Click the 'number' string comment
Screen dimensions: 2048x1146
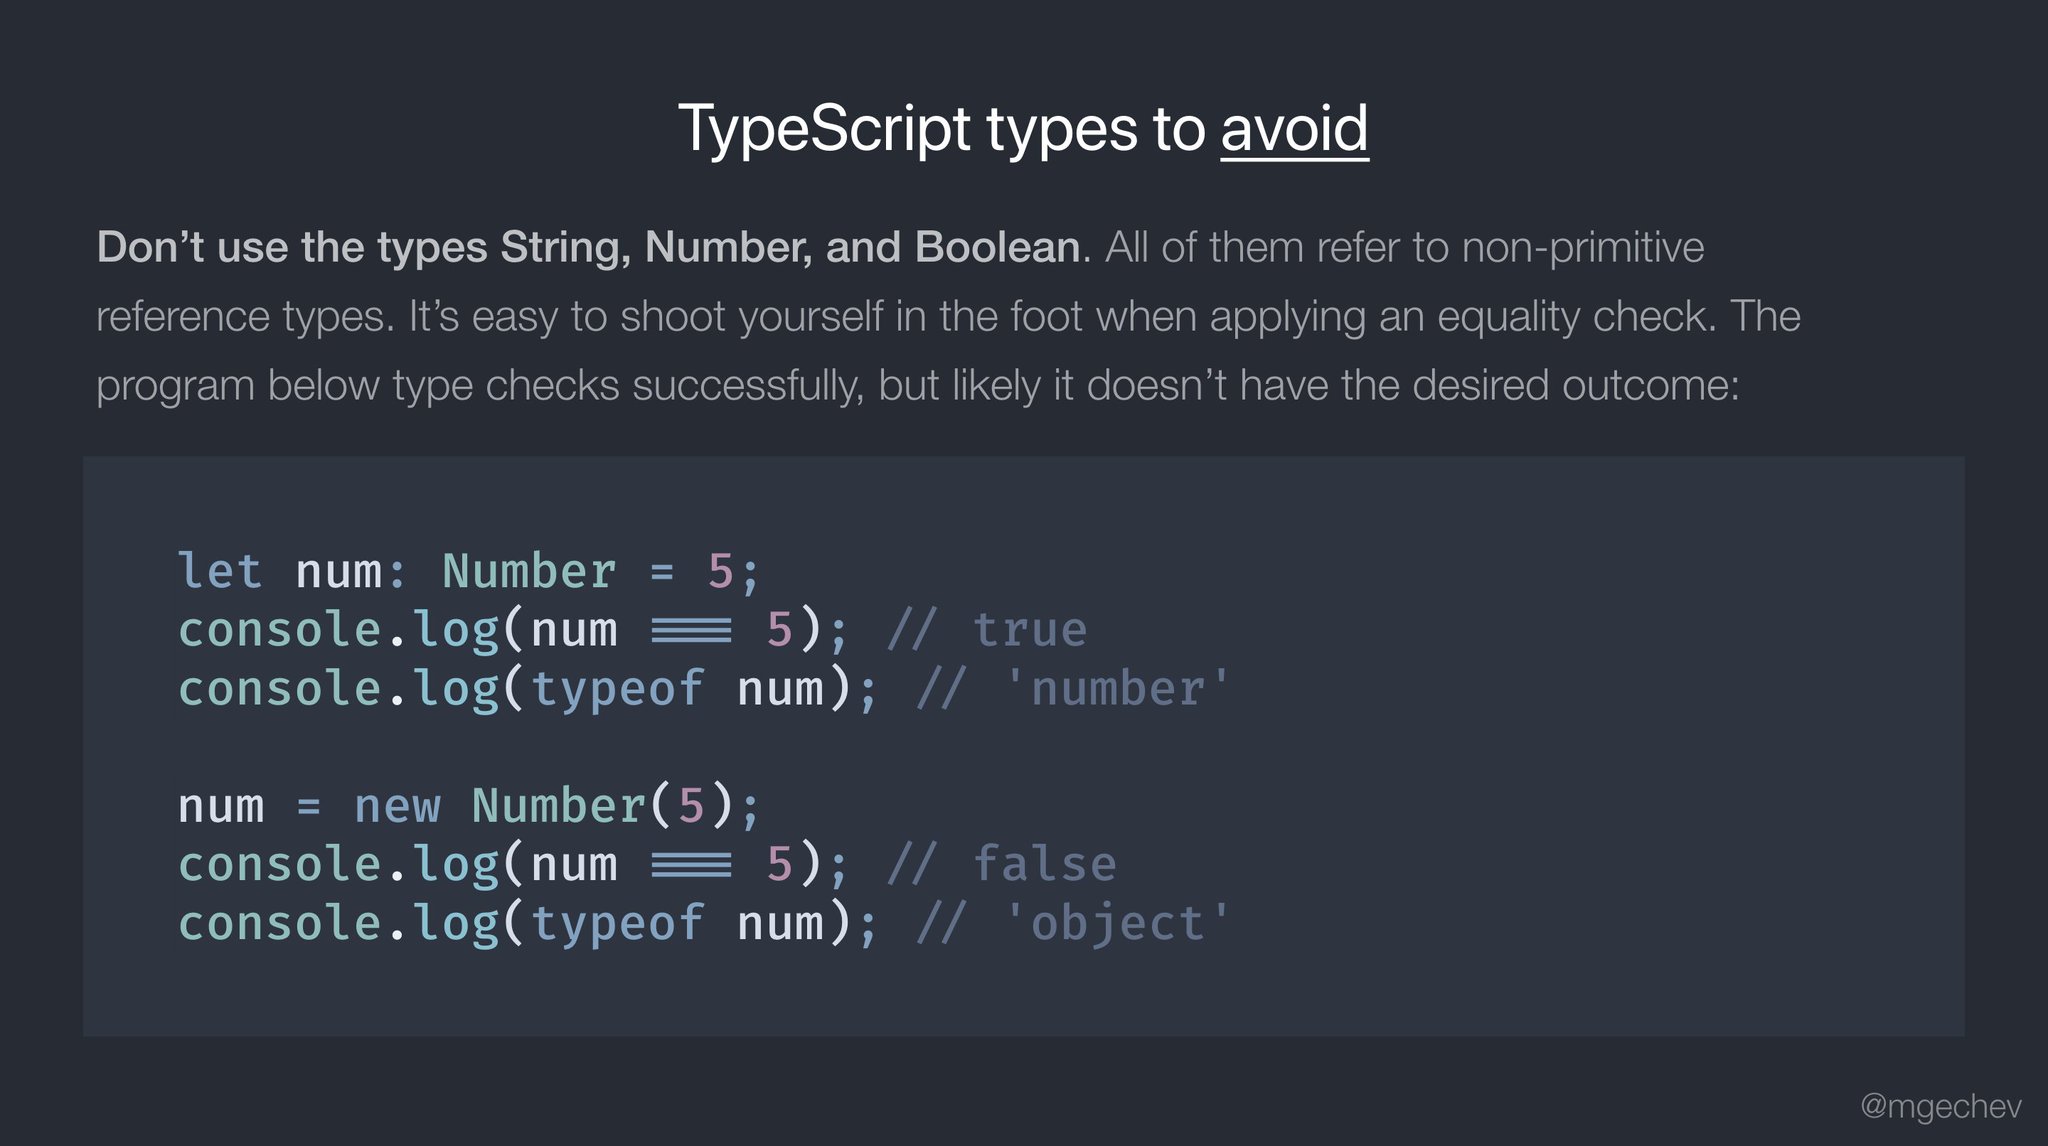click(1116, 690)
